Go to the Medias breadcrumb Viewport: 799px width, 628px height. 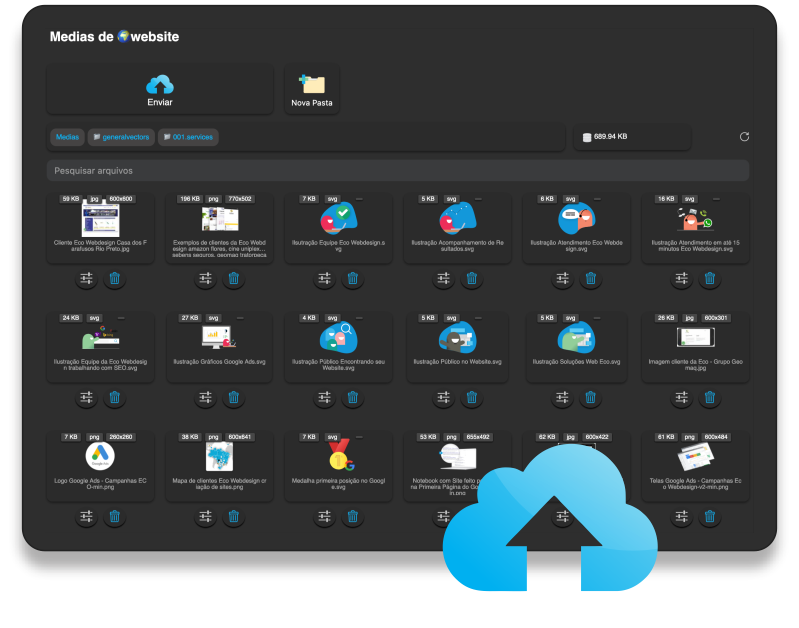[x=67, y=137]
